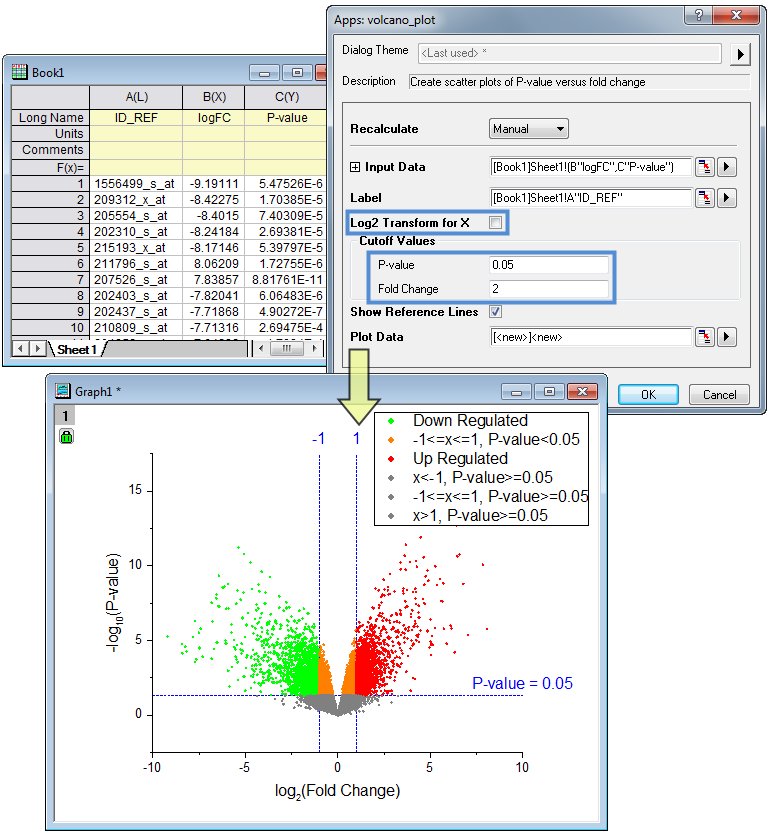Click cell value -8.4015
The image size is (772, 833).
coord(214,216)
